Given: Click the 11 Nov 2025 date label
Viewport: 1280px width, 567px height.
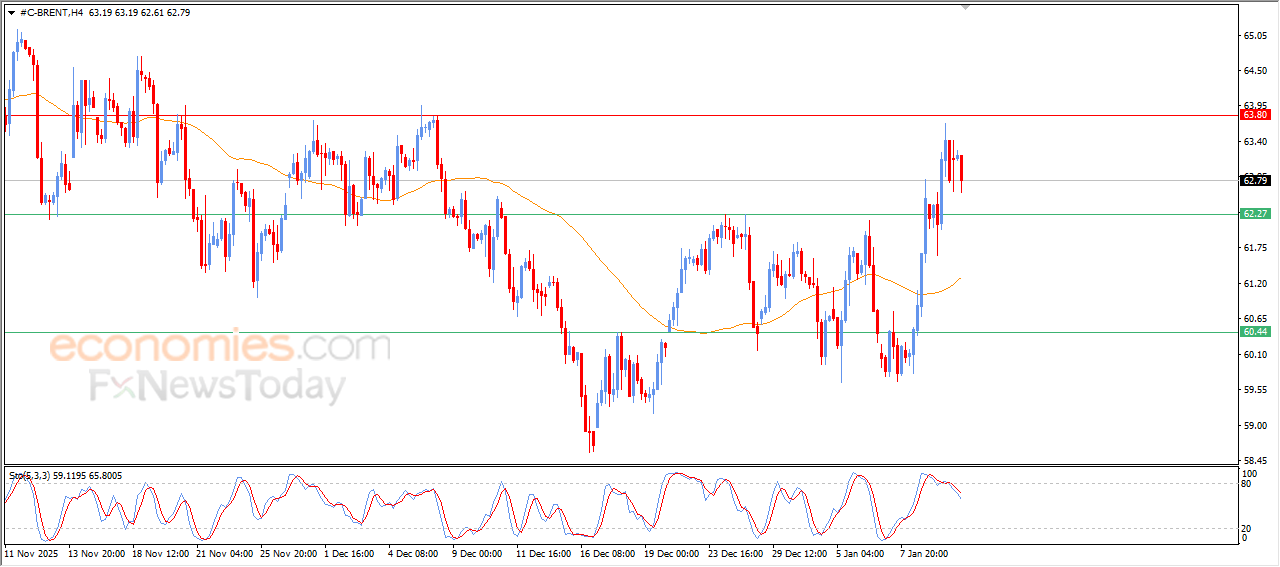Looking at the screenshot, I should [33, 552].
